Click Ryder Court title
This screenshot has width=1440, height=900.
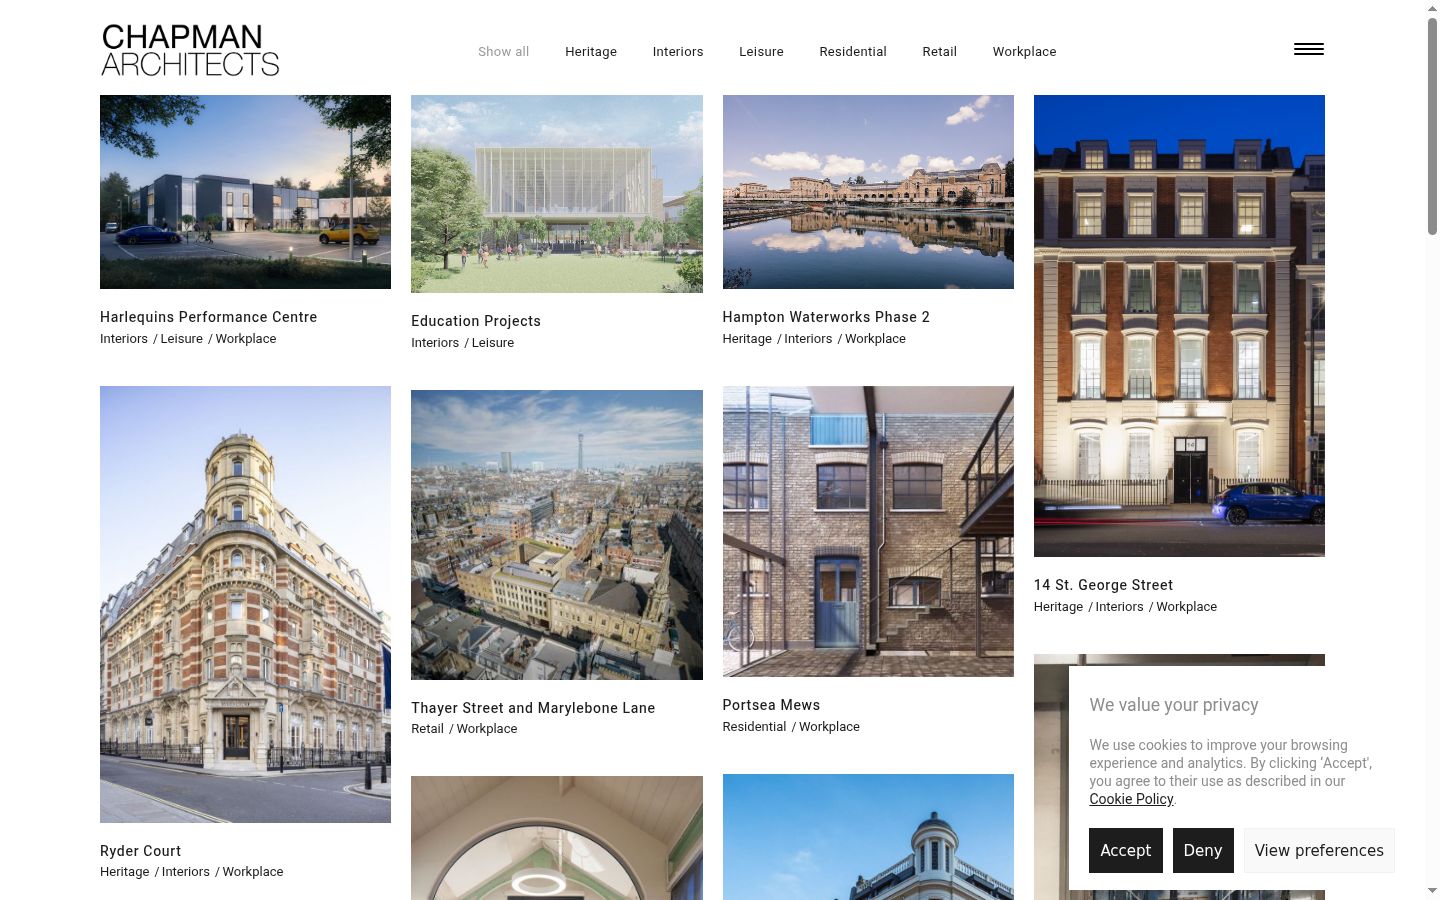(x=140, y=851)
